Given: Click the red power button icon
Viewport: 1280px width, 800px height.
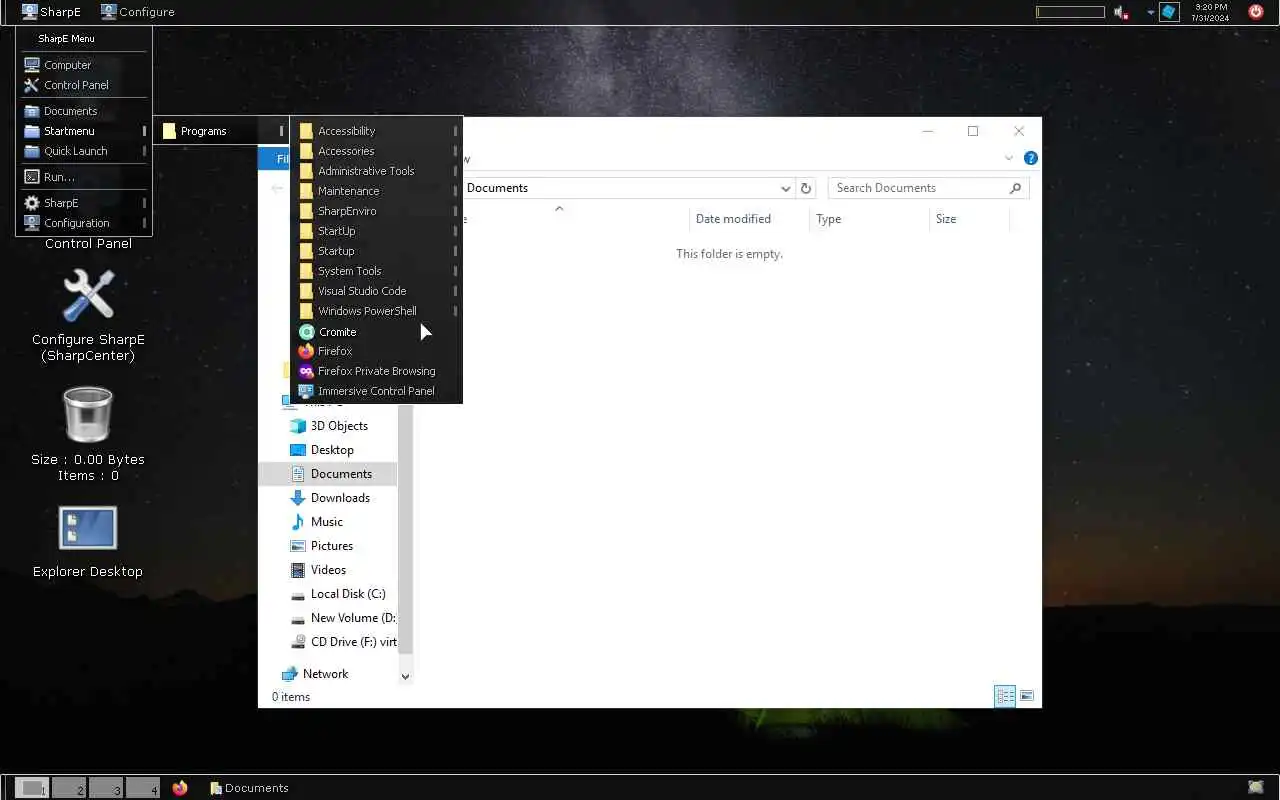Looking at the screenshot, I should pyautogui.click(x=1256, y=12).
